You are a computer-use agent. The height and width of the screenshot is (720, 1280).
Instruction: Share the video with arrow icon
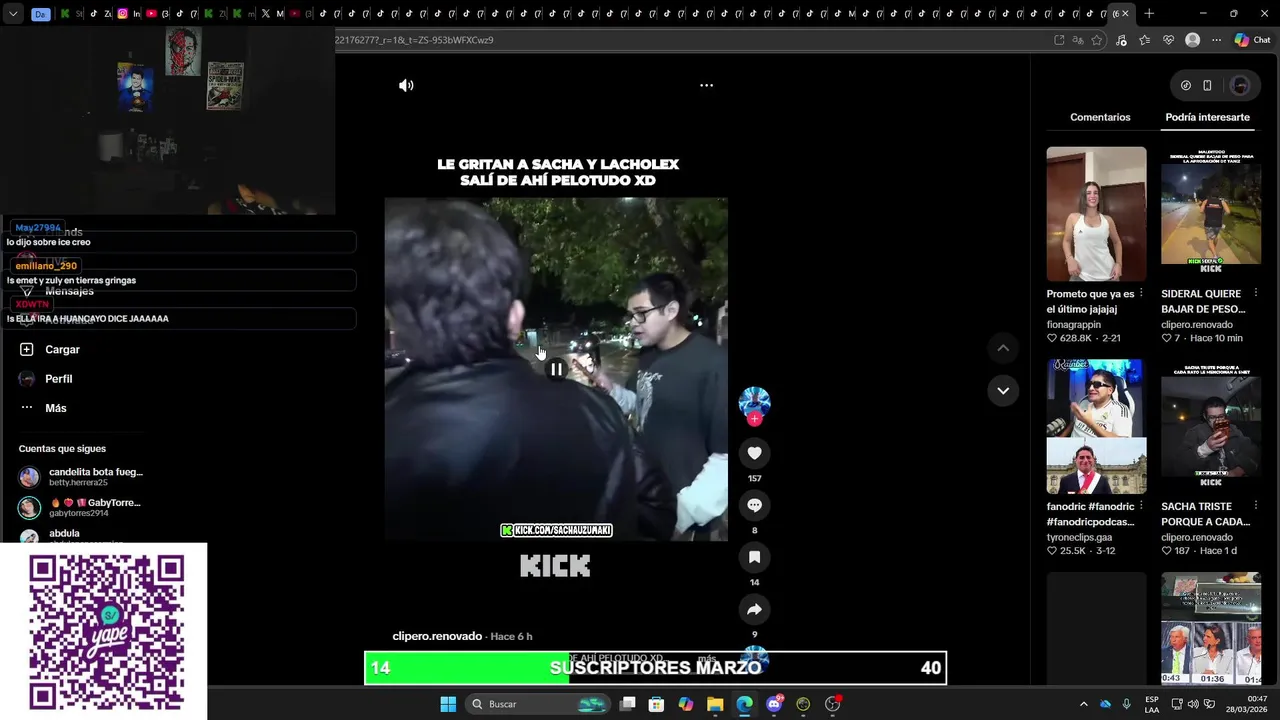754,609
